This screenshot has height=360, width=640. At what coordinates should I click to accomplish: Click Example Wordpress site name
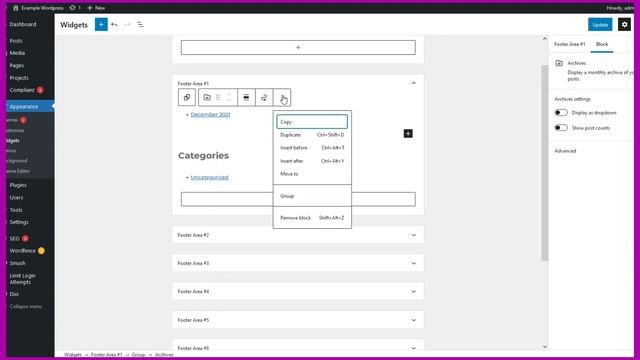(42, 8)
